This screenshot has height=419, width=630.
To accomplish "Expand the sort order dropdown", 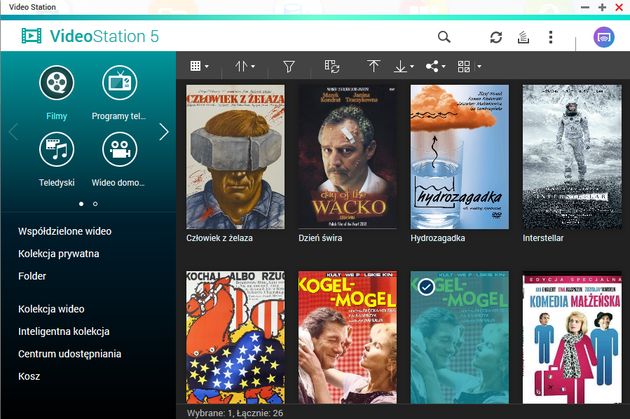I will point(245,66).
